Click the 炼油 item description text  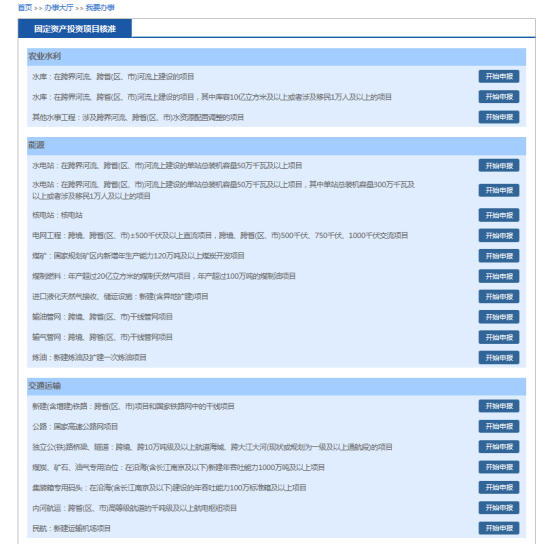coord(89,357)
